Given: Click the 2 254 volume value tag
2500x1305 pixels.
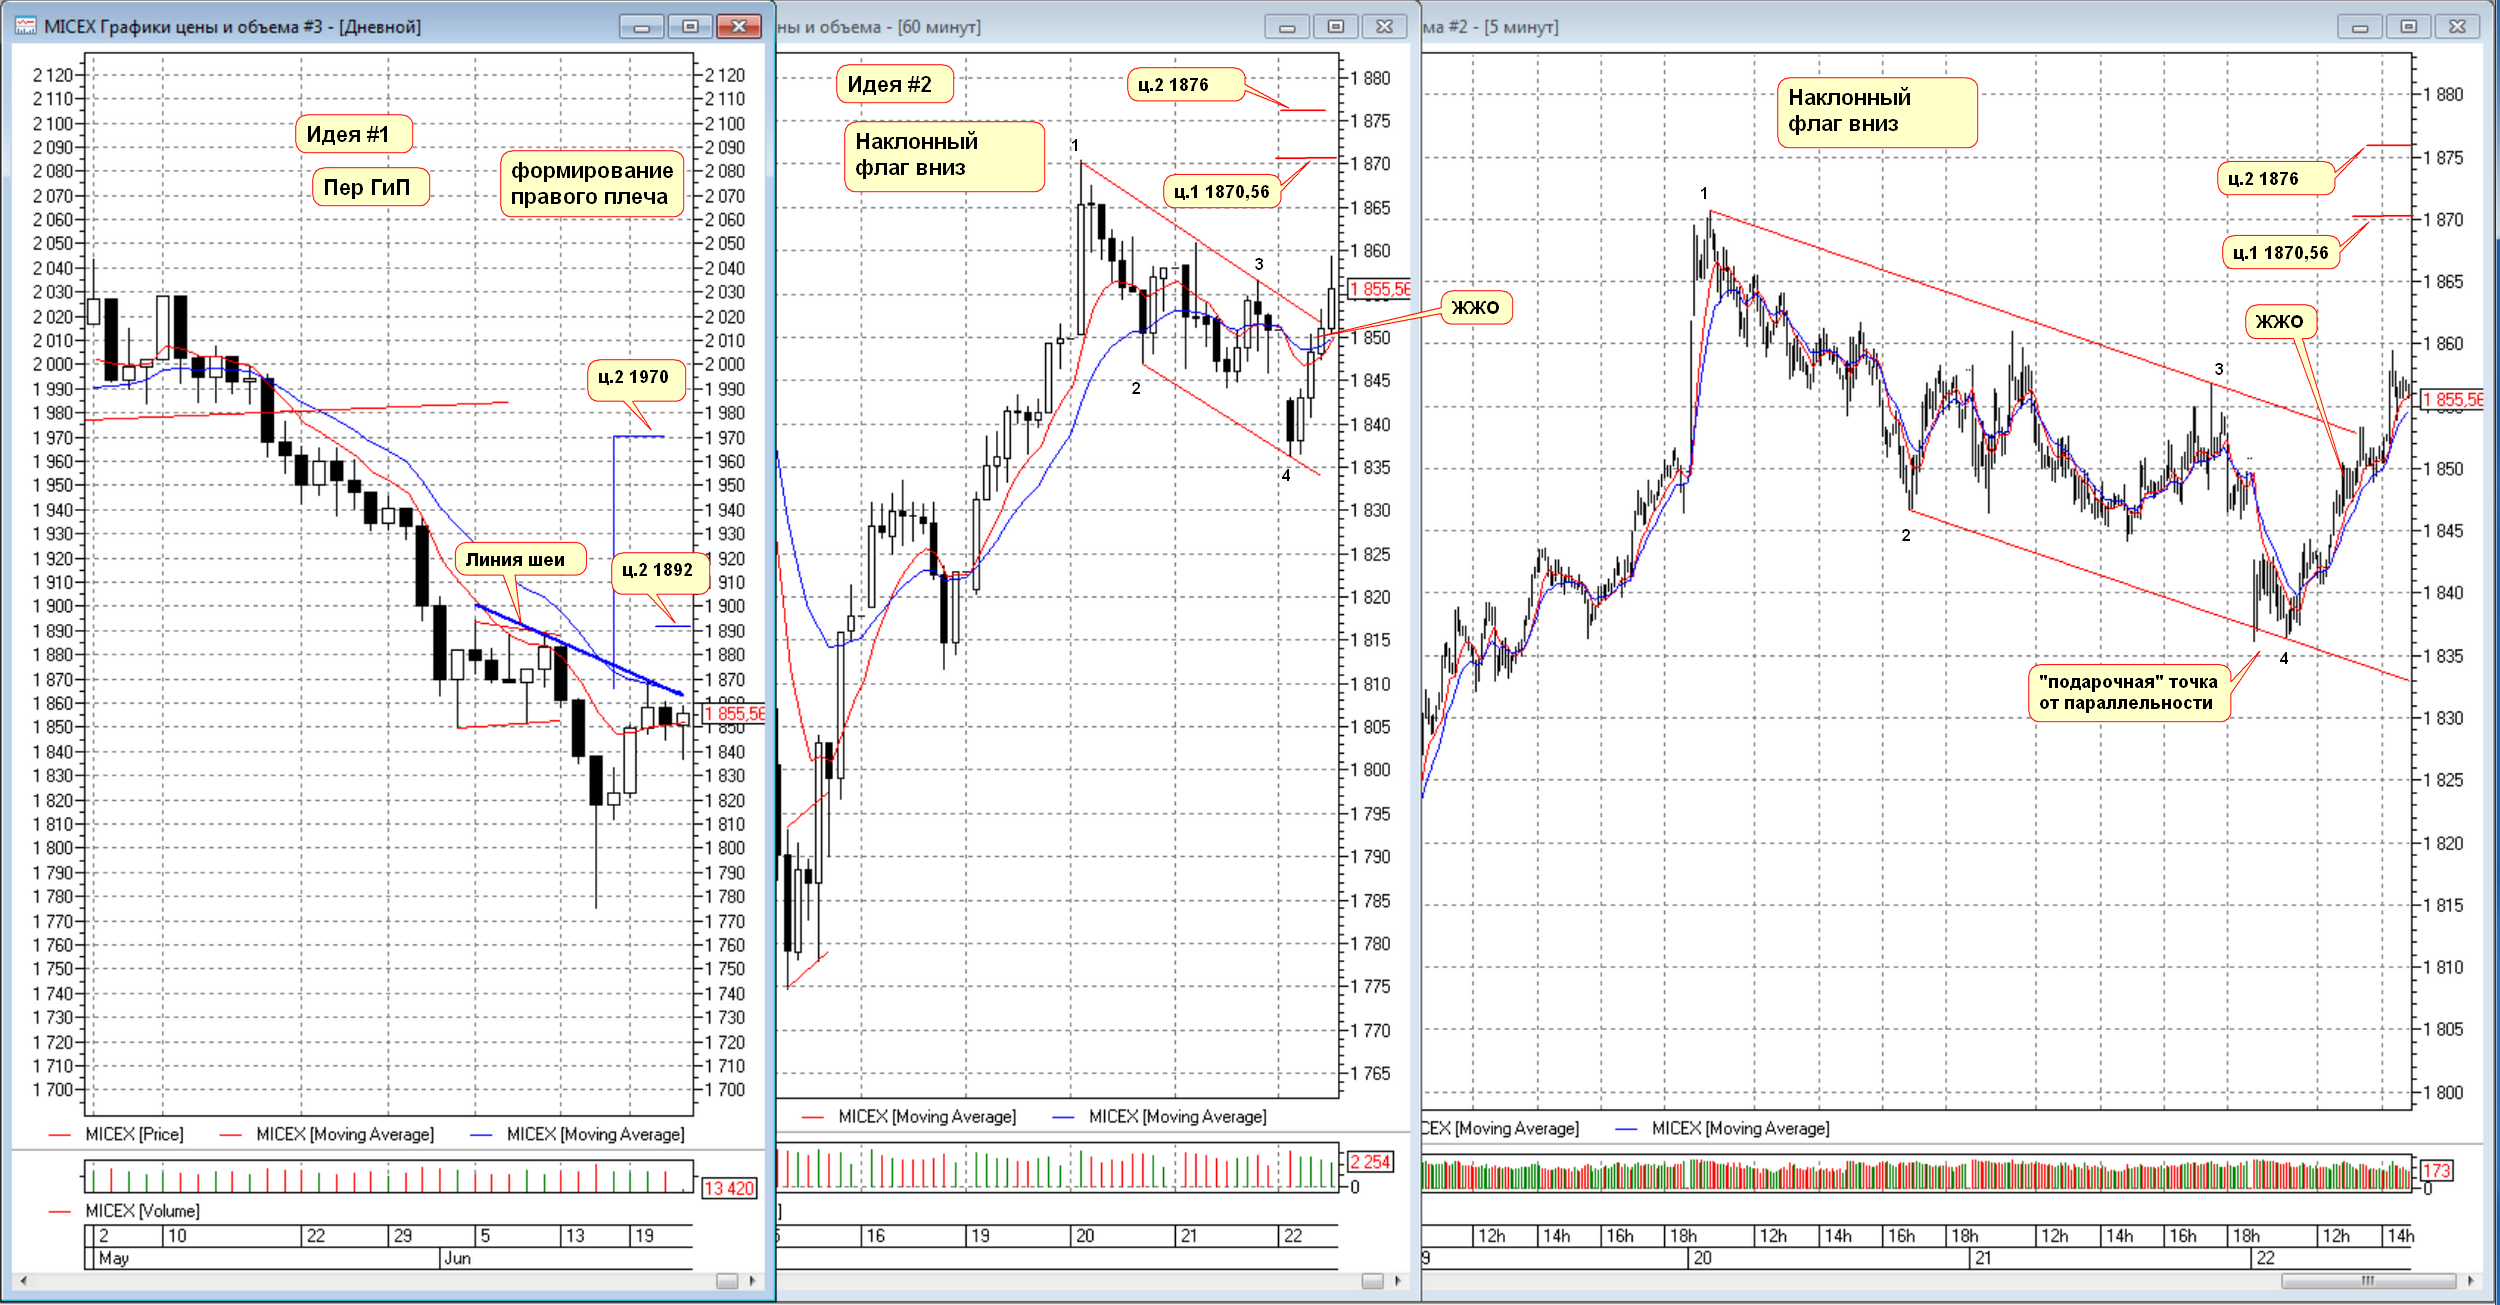Looking at the screenshot, I should tap(1370, 1162).
